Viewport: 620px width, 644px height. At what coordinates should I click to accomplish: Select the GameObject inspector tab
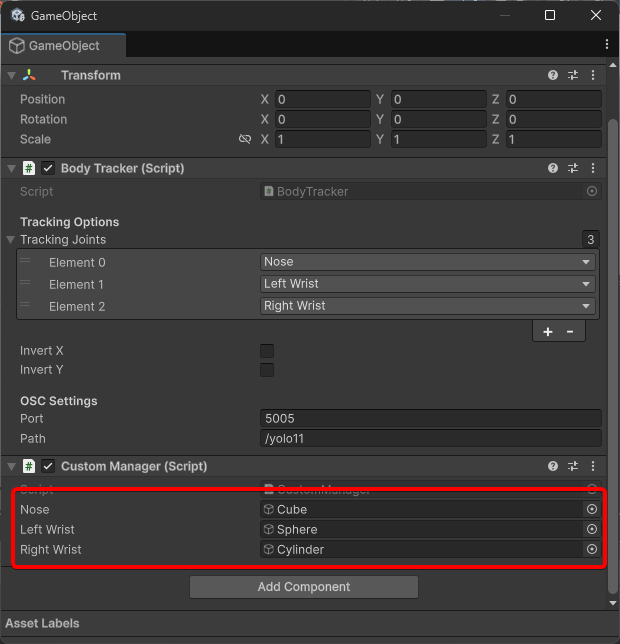(x=64, y=46)
